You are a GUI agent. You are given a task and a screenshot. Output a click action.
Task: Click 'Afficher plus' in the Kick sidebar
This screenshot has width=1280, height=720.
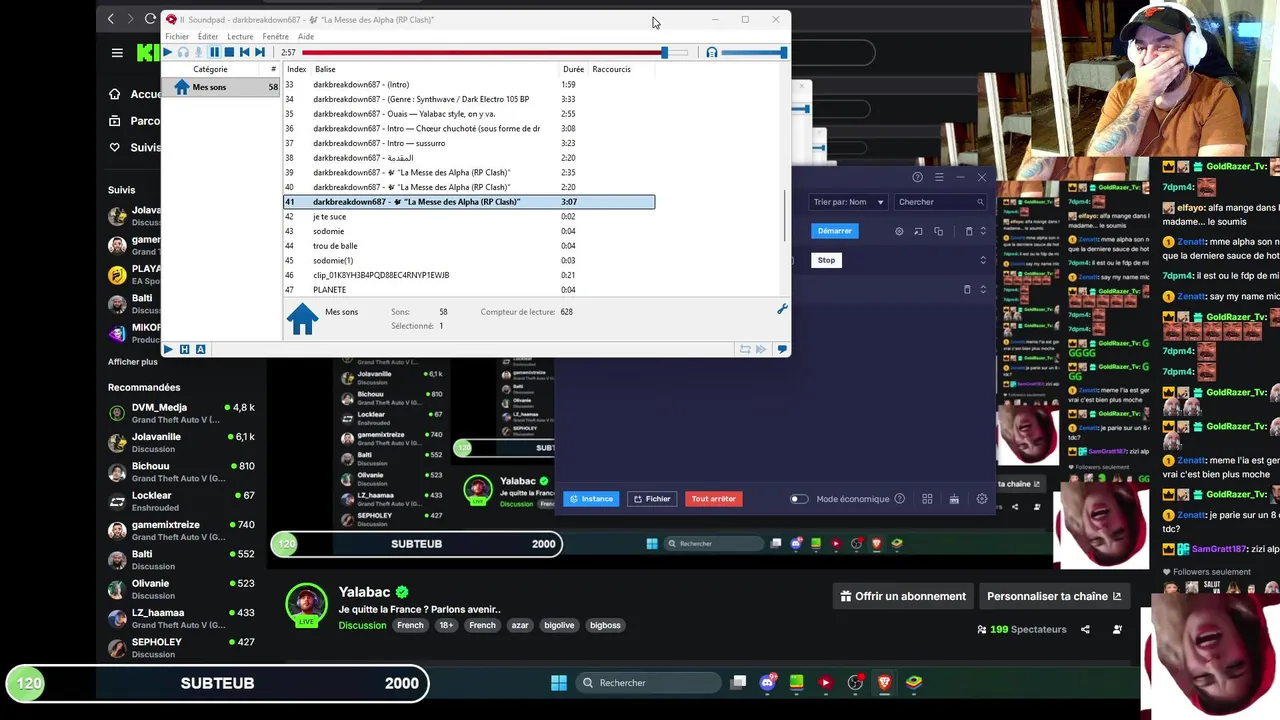(133, 362)
